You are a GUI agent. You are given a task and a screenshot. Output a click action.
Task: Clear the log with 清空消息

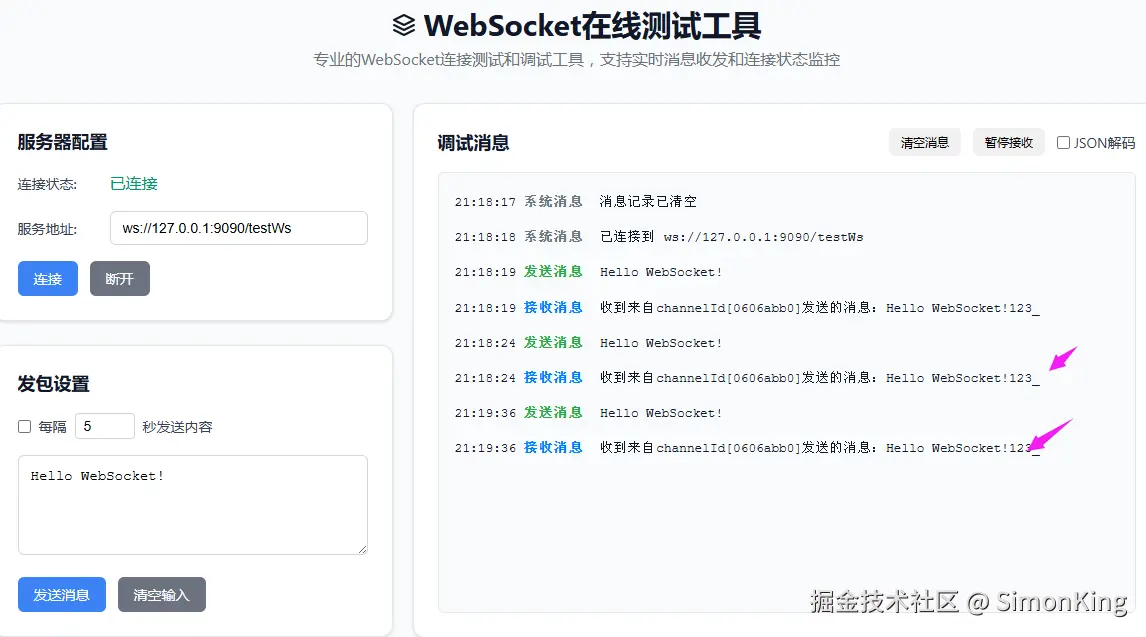[925, 142]
